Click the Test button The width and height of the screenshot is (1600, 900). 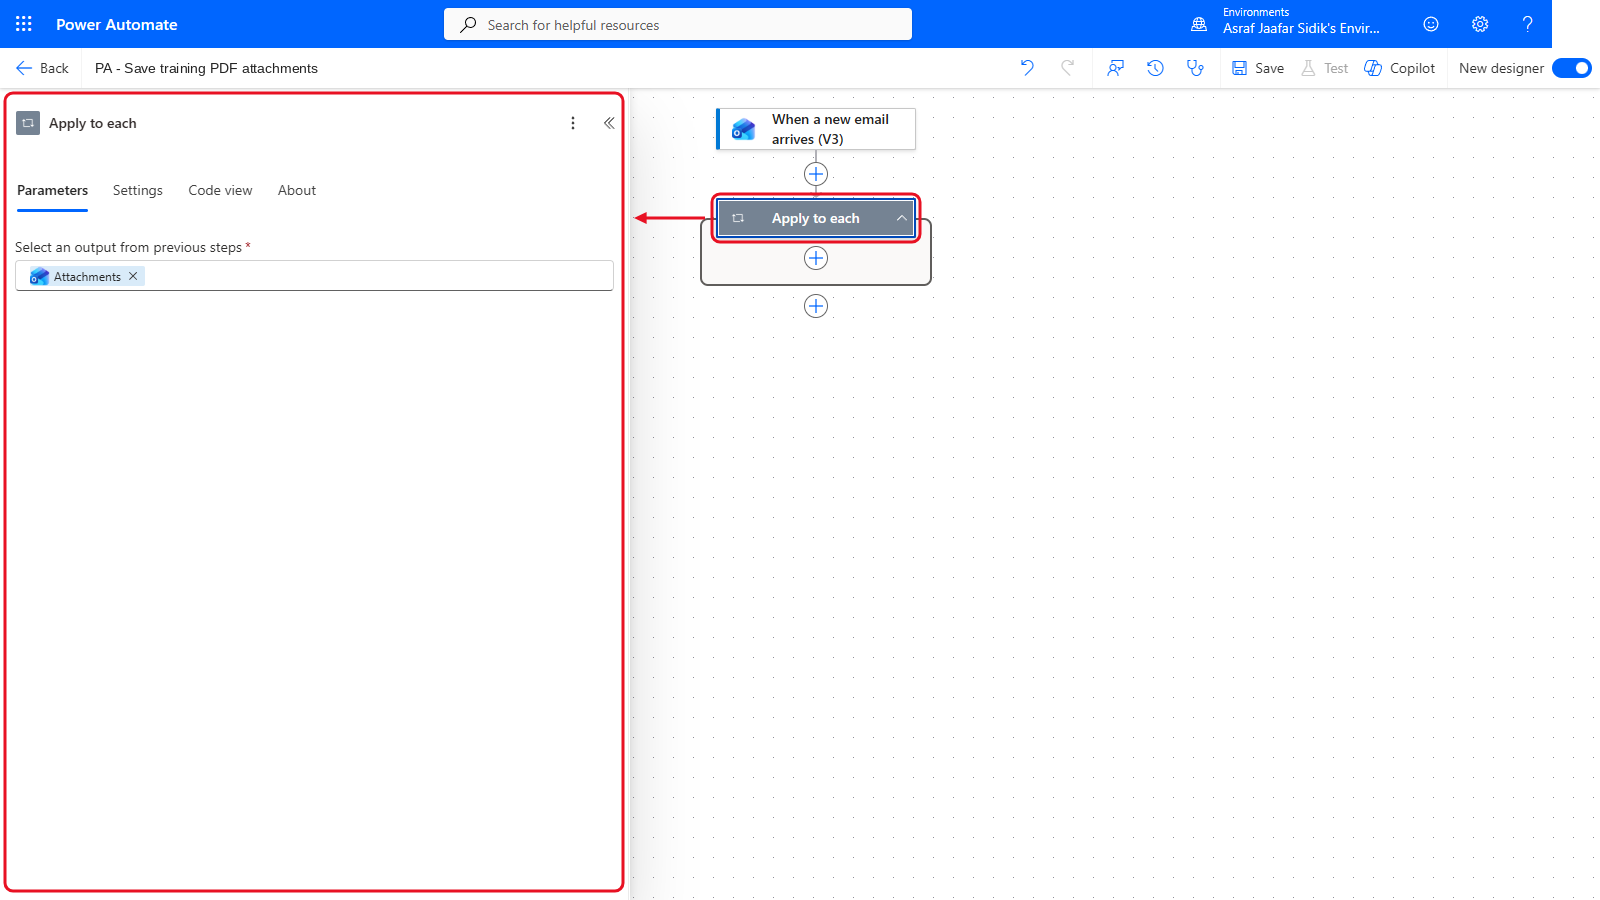pyautogui.click(x=1324, y=68)
